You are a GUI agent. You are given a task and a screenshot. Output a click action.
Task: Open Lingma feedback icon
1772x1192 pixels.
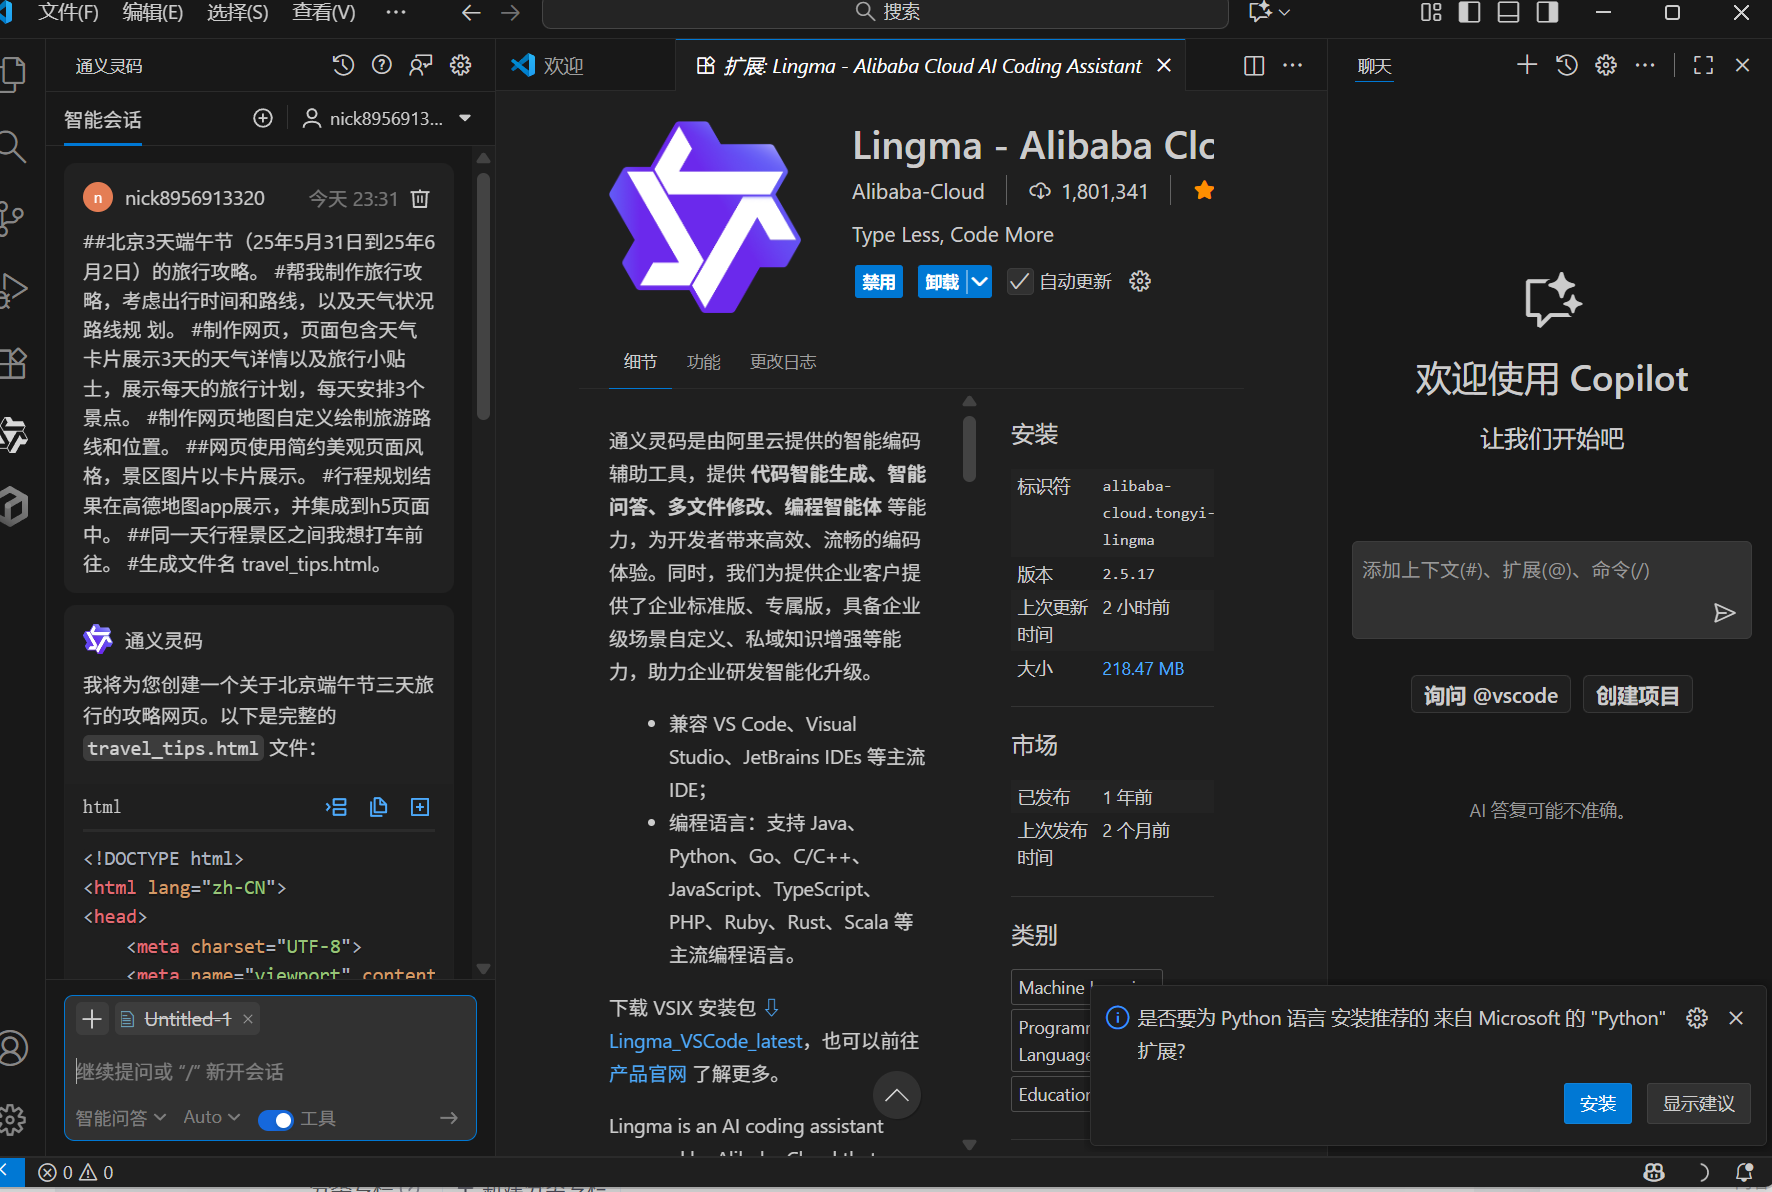(421, 65)
